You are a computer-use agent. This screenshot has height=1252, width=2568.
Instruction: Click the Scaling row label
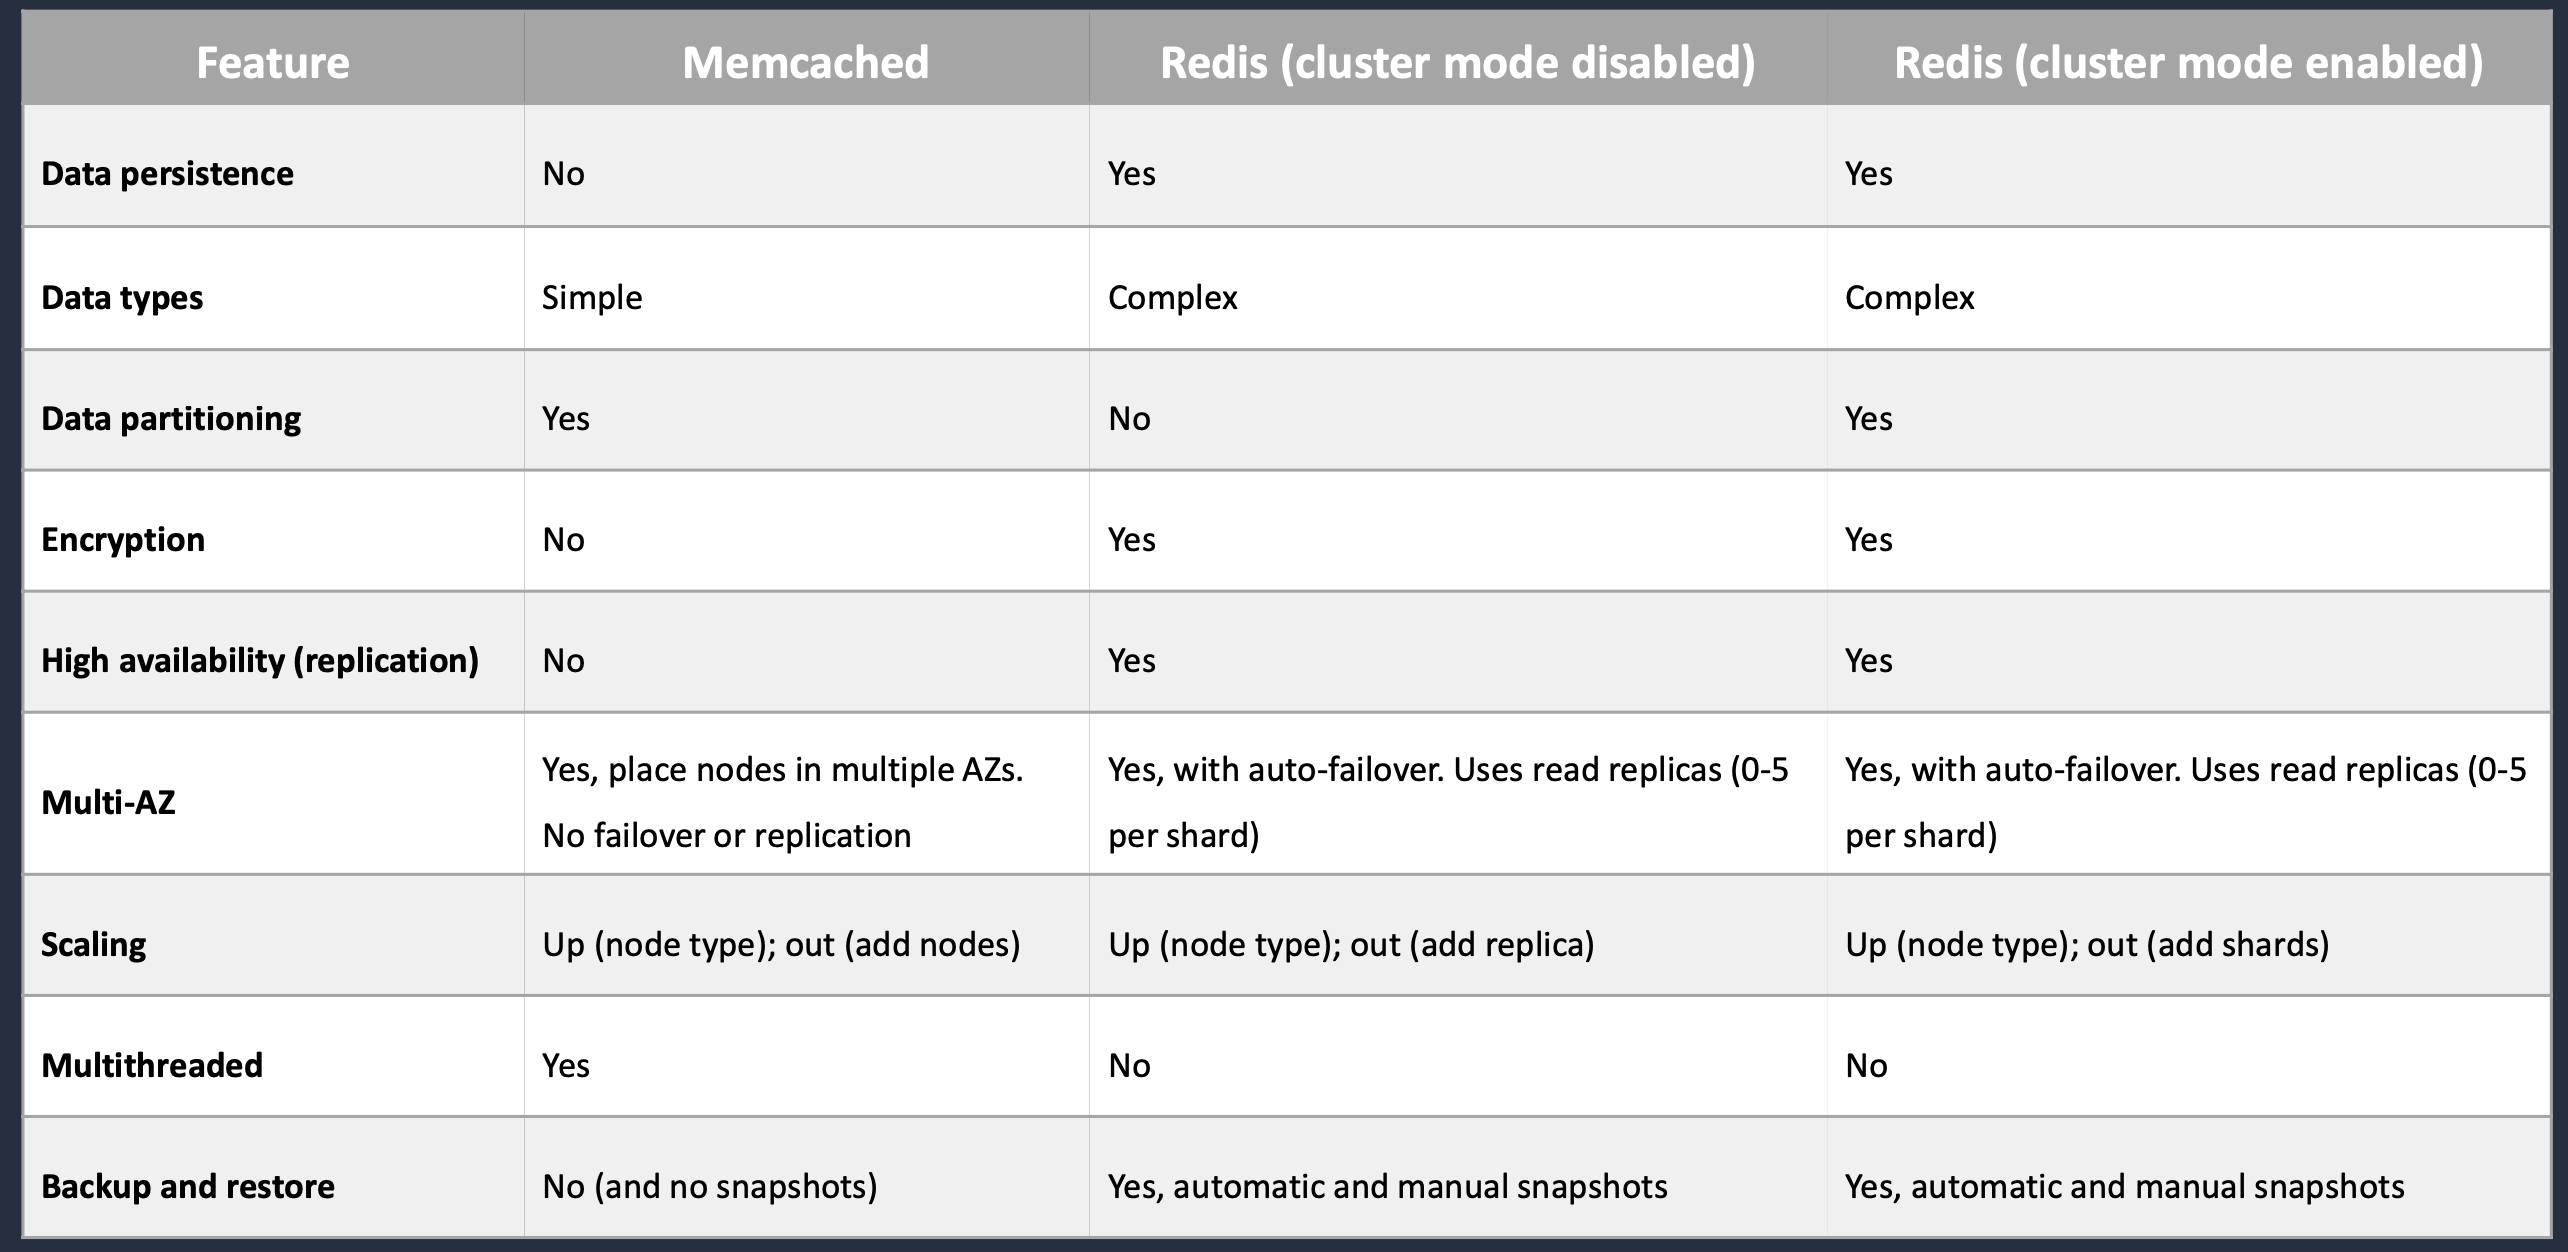click(94, 945)
